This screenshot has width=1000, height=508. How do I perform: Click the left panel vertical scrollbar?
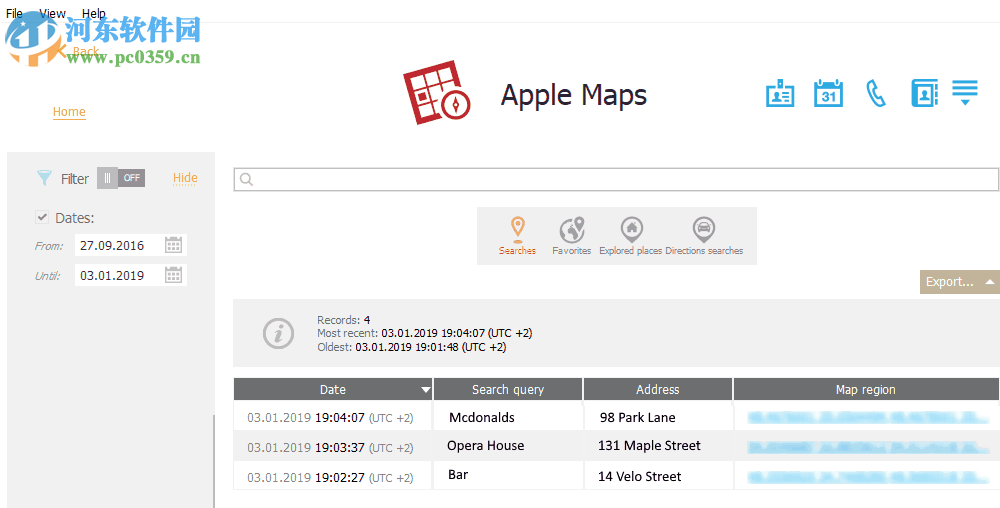coord(214,460)
